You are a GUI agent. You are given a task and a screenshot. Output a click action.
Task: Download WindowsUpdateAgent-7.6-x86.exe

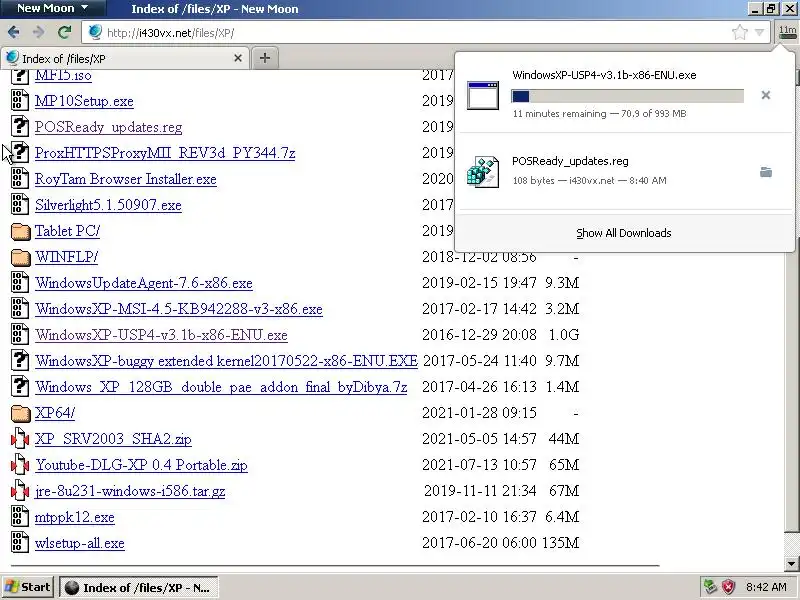pyautogui.click(x=144, y=283)
